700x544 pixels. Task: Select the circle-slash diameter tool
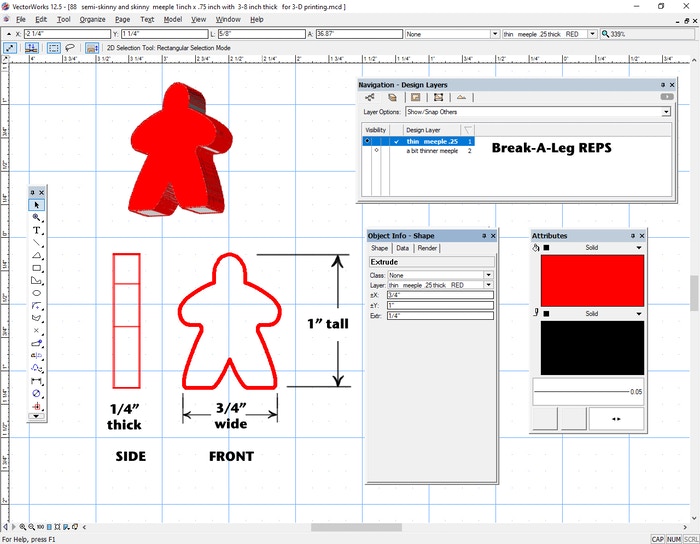[x=36, y=394]
